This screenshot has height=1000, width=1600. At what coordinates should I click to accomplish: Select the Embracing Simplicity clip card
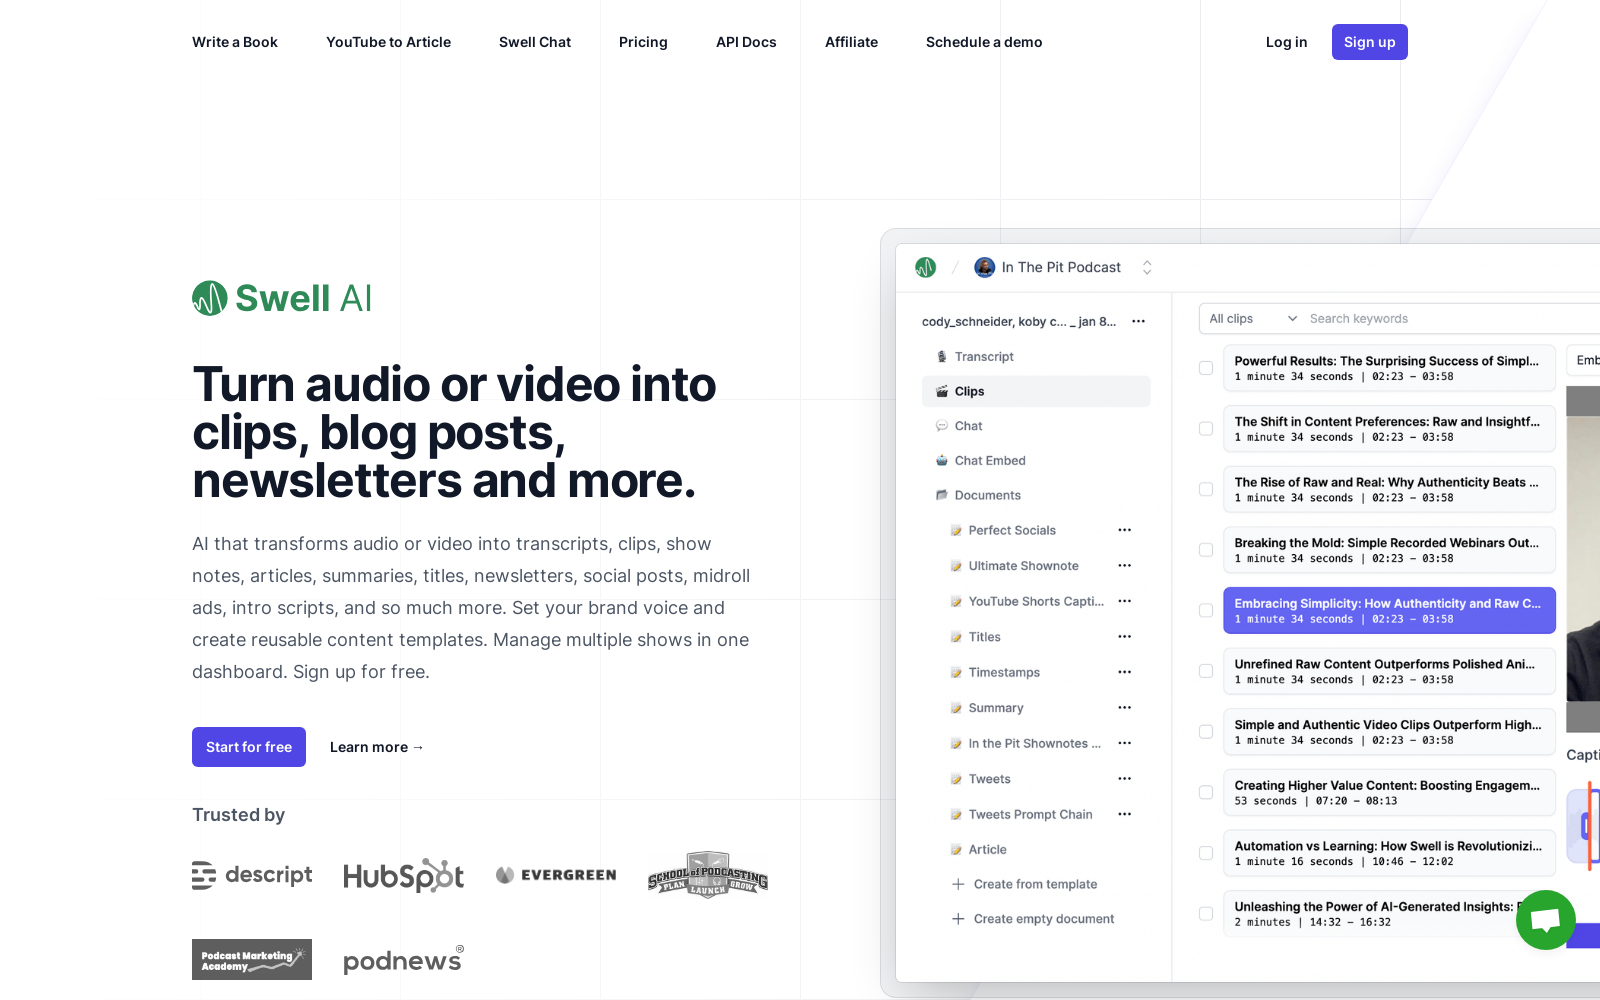point(1389,610)
